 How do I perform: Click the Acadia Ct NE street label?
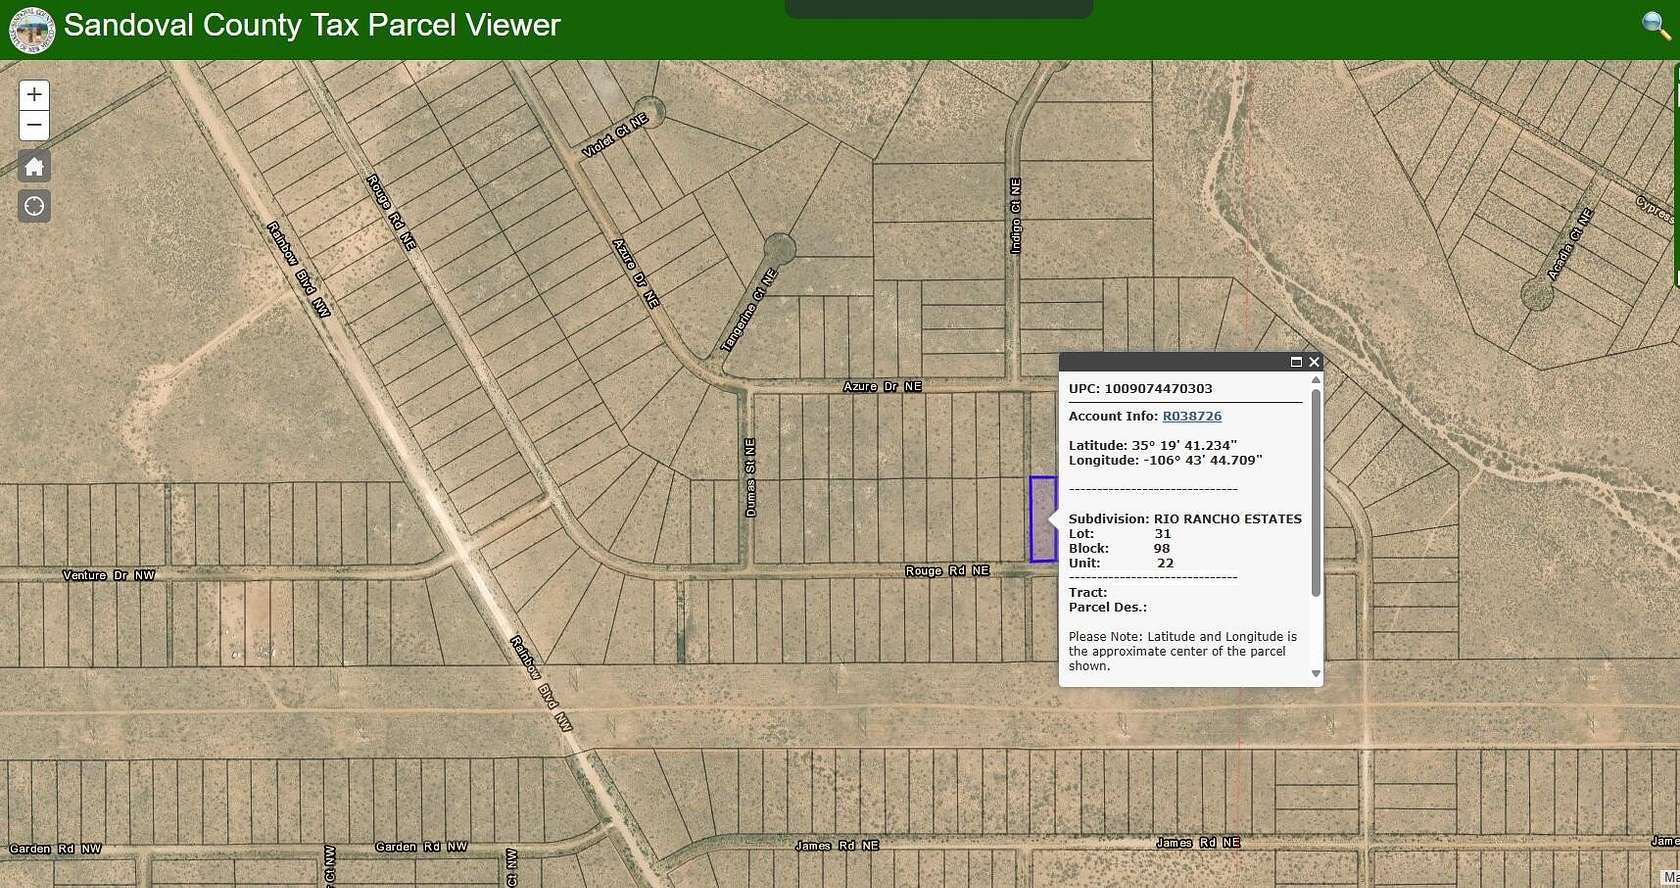[x=1569, y=244]
